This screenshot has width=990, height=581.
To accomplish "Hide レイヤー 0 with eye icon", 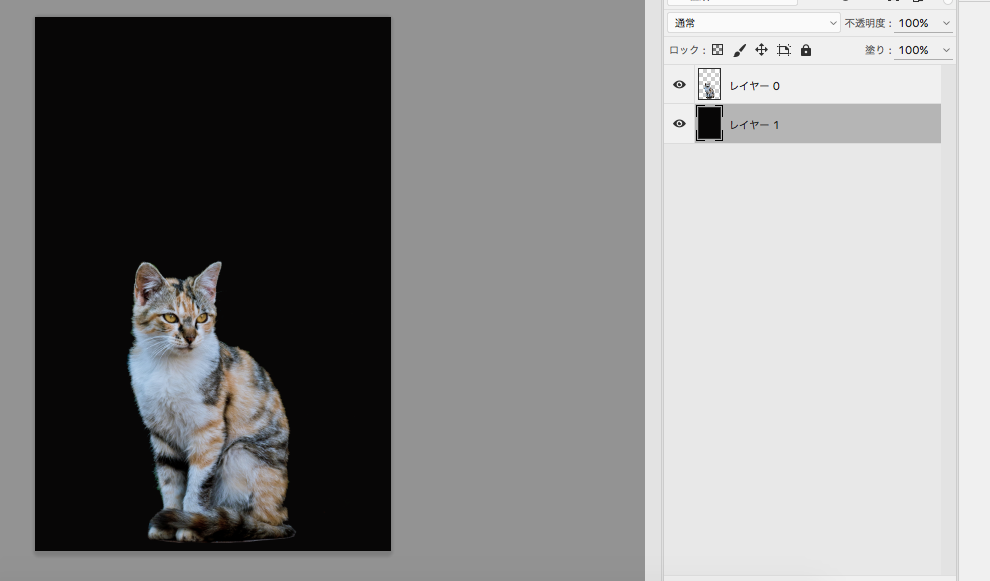I will tap(679, 85).
